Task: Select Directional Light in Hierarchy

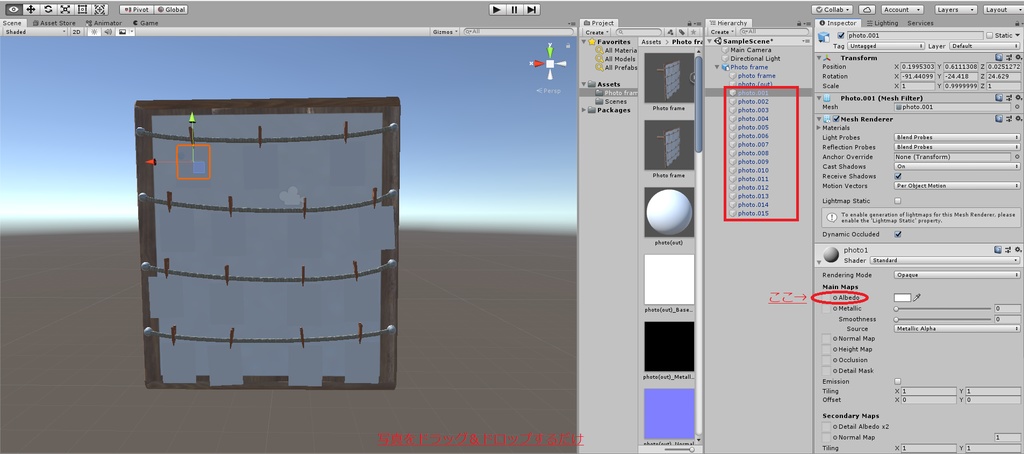Action: click(x=755, y=58)
